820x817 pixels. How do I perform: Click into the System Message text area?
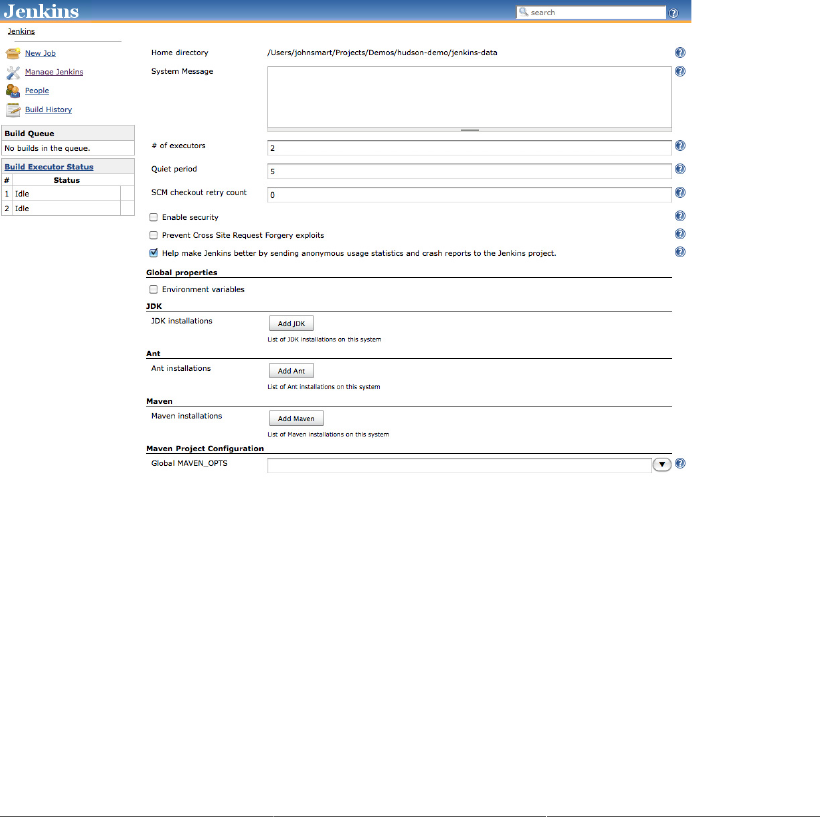point(469,97)
